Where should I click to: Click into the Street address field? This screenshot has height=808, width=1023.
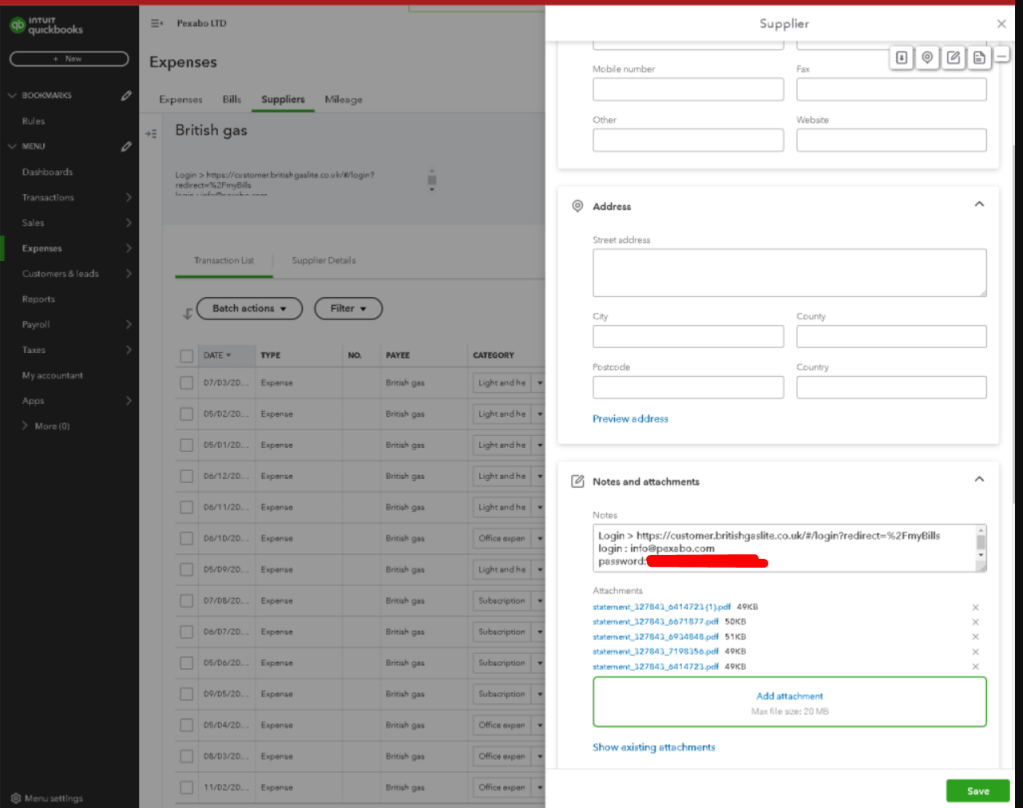pyautogui.click(x=789, y=273)
